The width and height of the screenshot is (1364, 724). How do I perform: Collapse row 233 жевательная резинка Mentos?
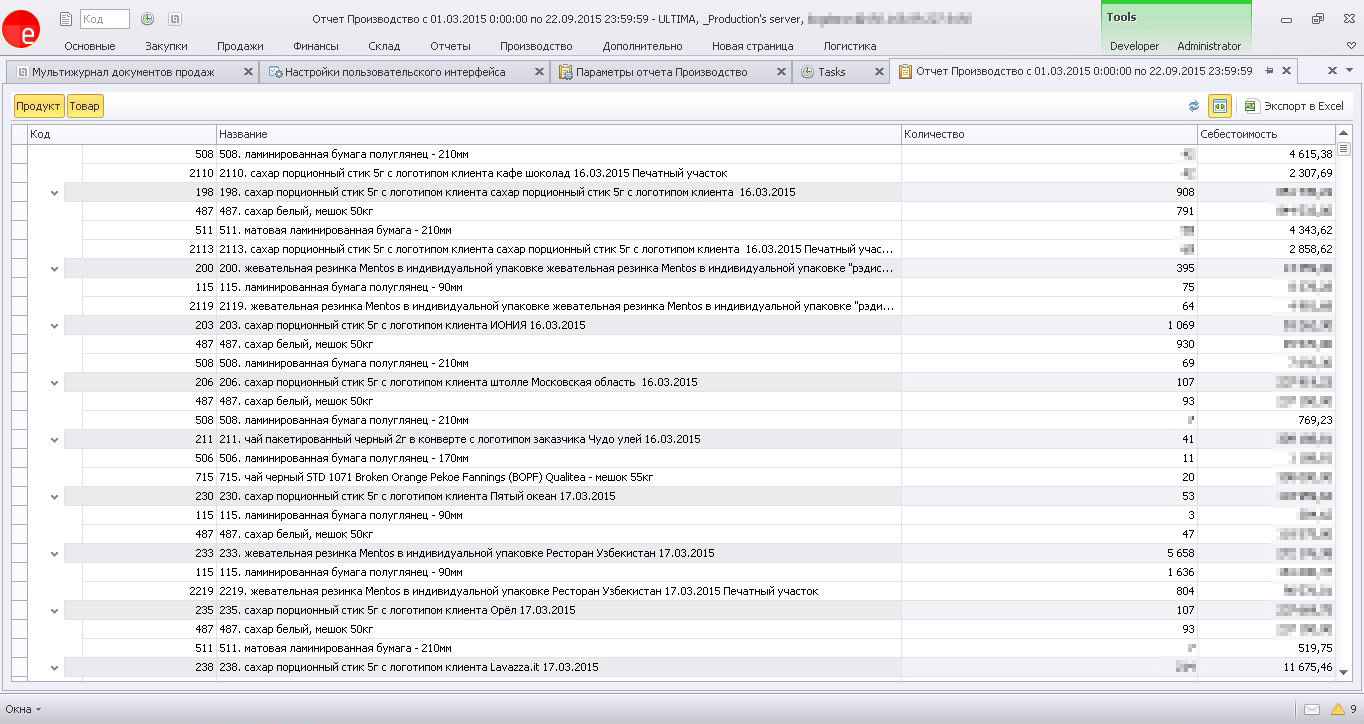click(x=55, y=554)
